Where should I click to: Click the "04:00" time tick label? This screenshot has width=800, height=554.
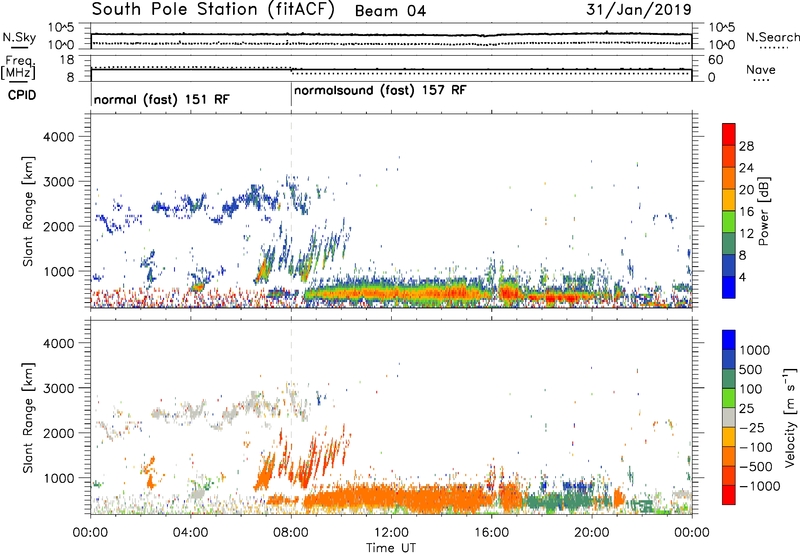[x=190, y=533]
